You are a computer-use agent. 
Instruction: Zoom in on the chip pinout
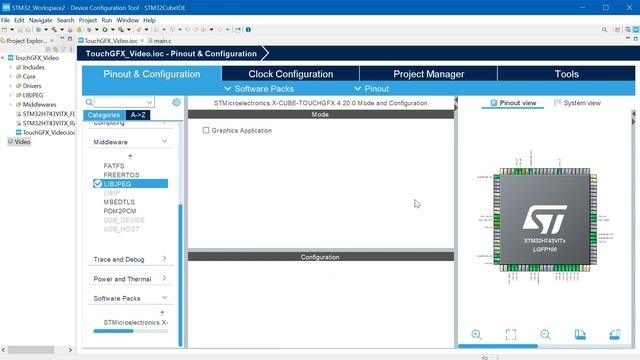(476, 335)
